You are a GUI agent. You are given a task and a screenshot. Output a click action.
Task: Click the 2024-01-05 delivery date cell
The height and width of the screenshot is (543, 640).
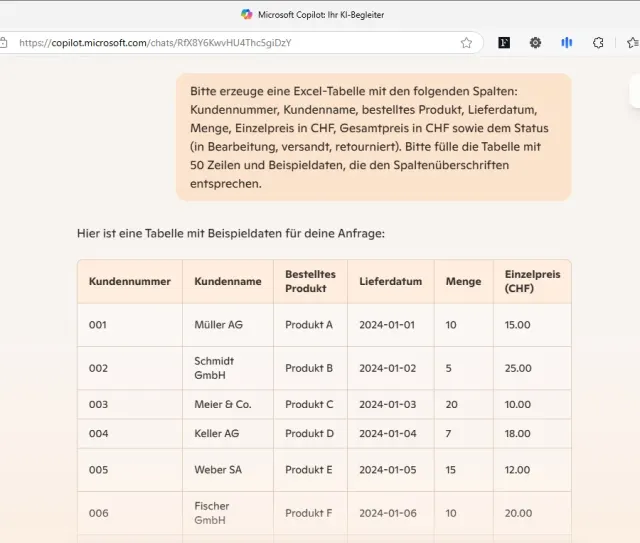coord(387,470)
